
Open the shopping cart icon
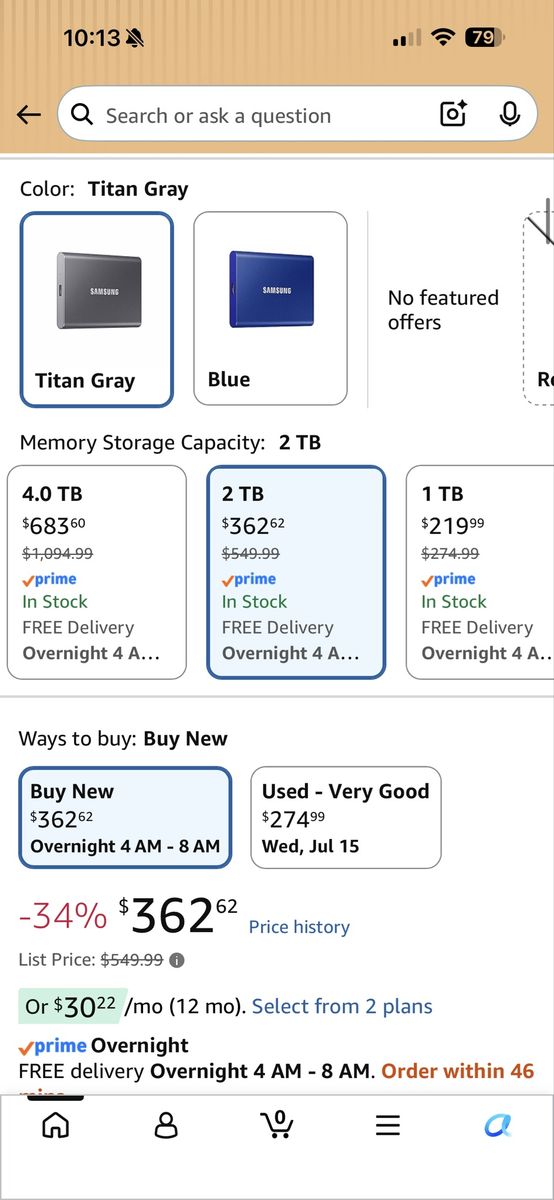(277, 1124)
